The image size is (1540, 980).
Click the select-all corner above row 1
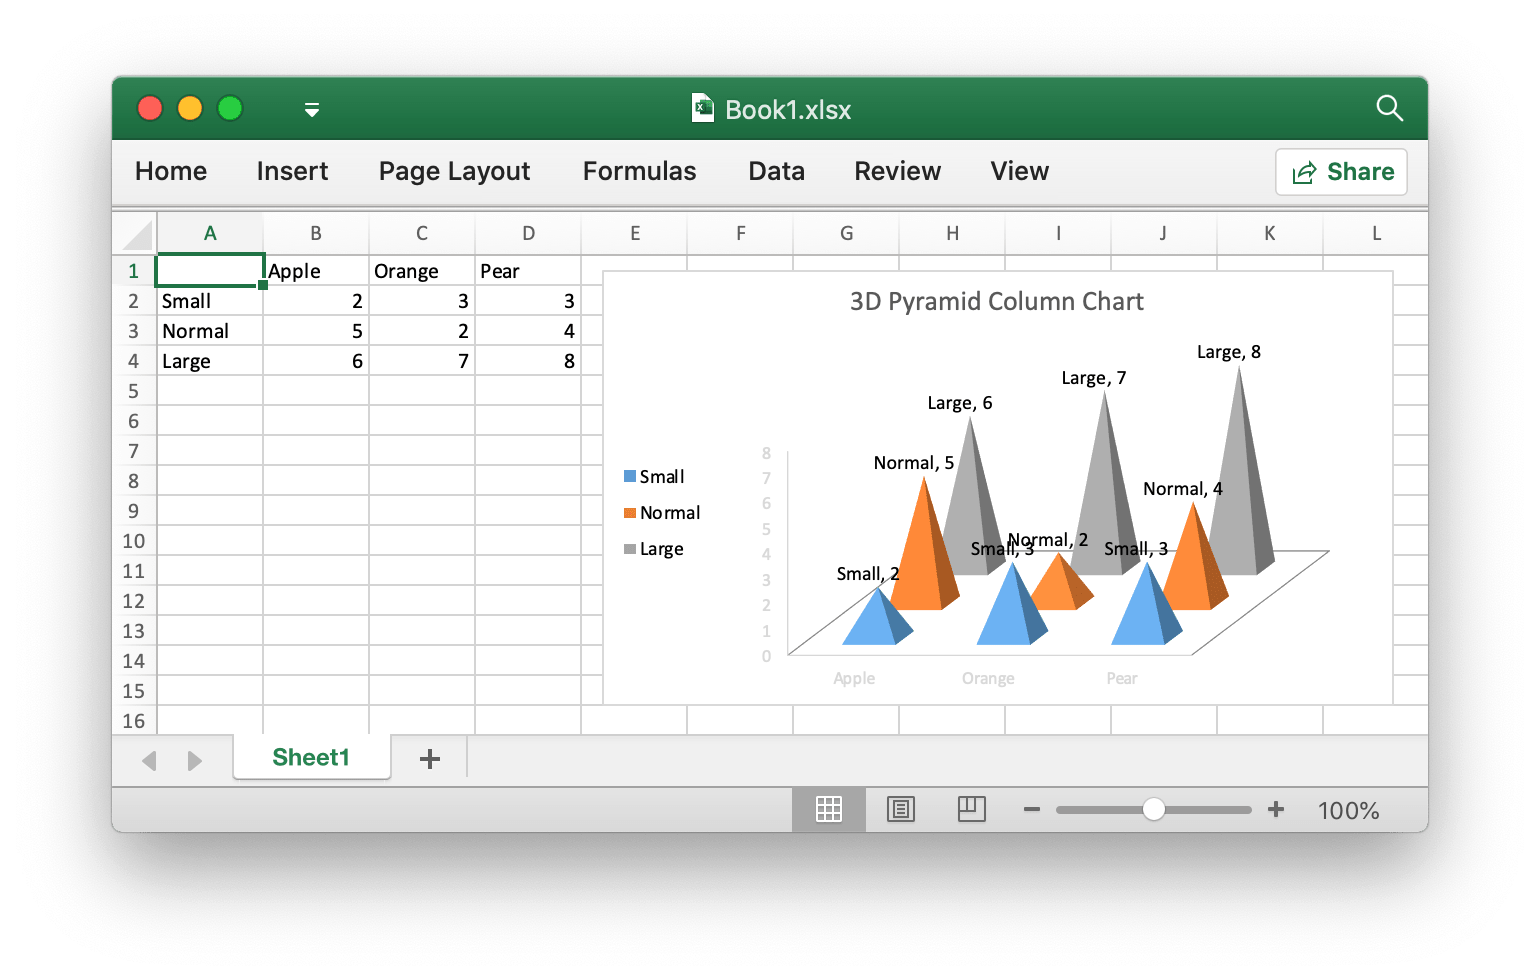(x=135, y=232)
